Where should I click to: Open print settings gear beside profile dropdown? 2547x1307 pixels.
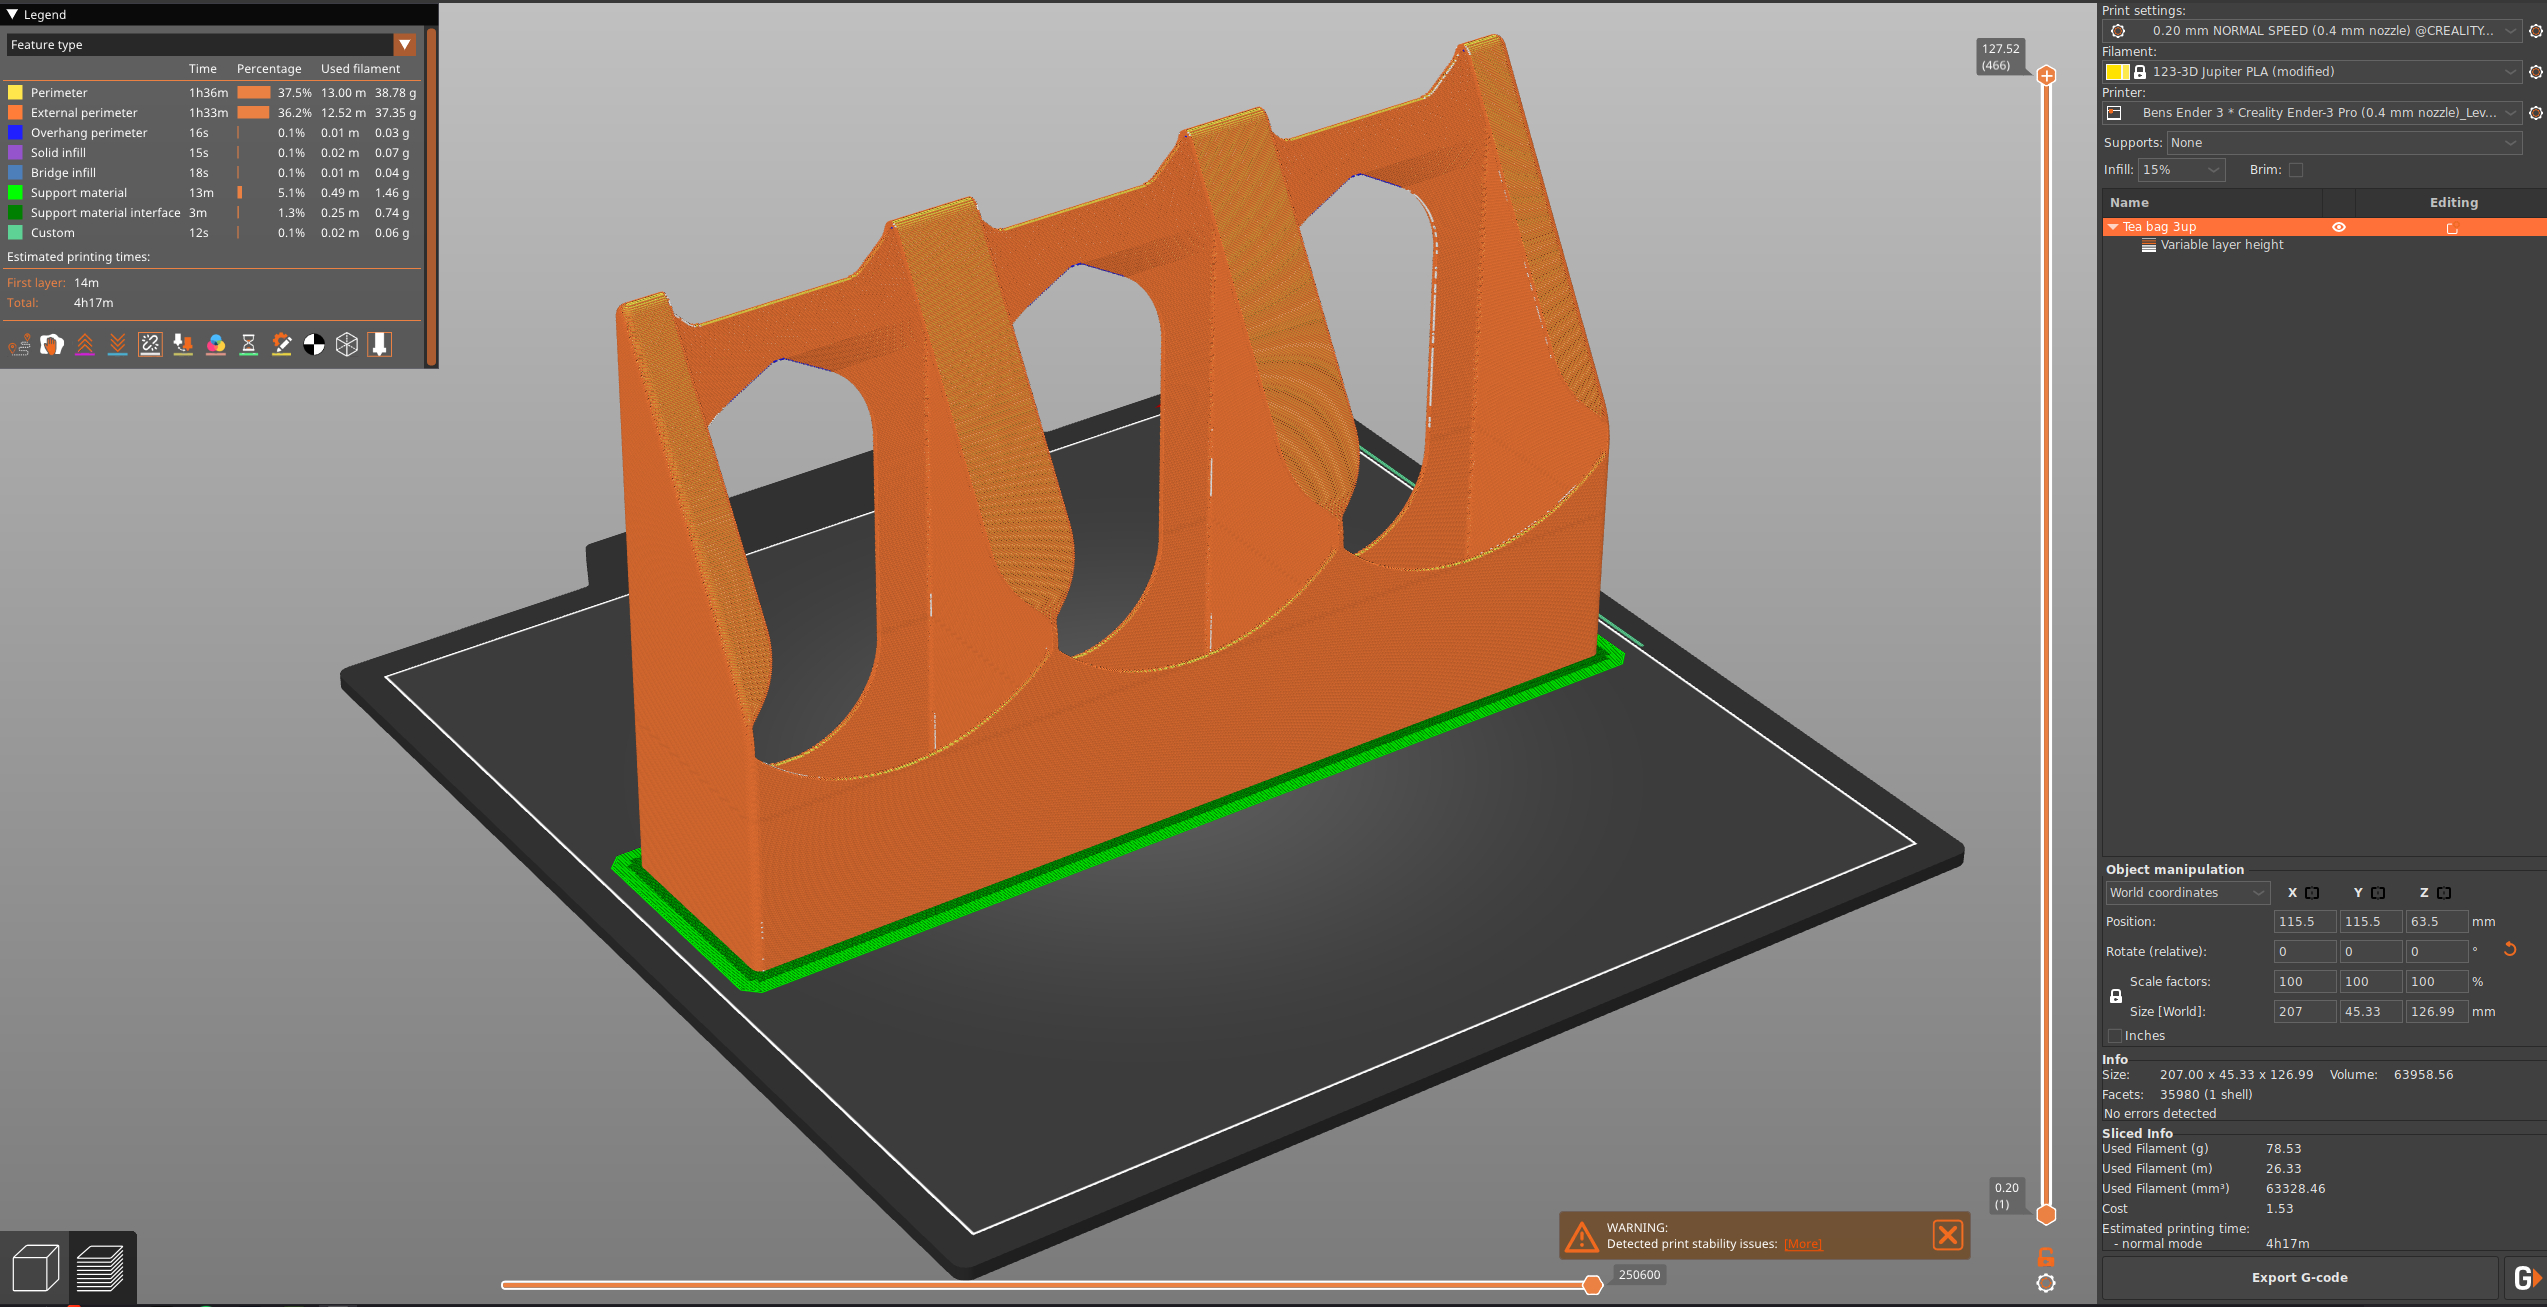coord(2536,31)
